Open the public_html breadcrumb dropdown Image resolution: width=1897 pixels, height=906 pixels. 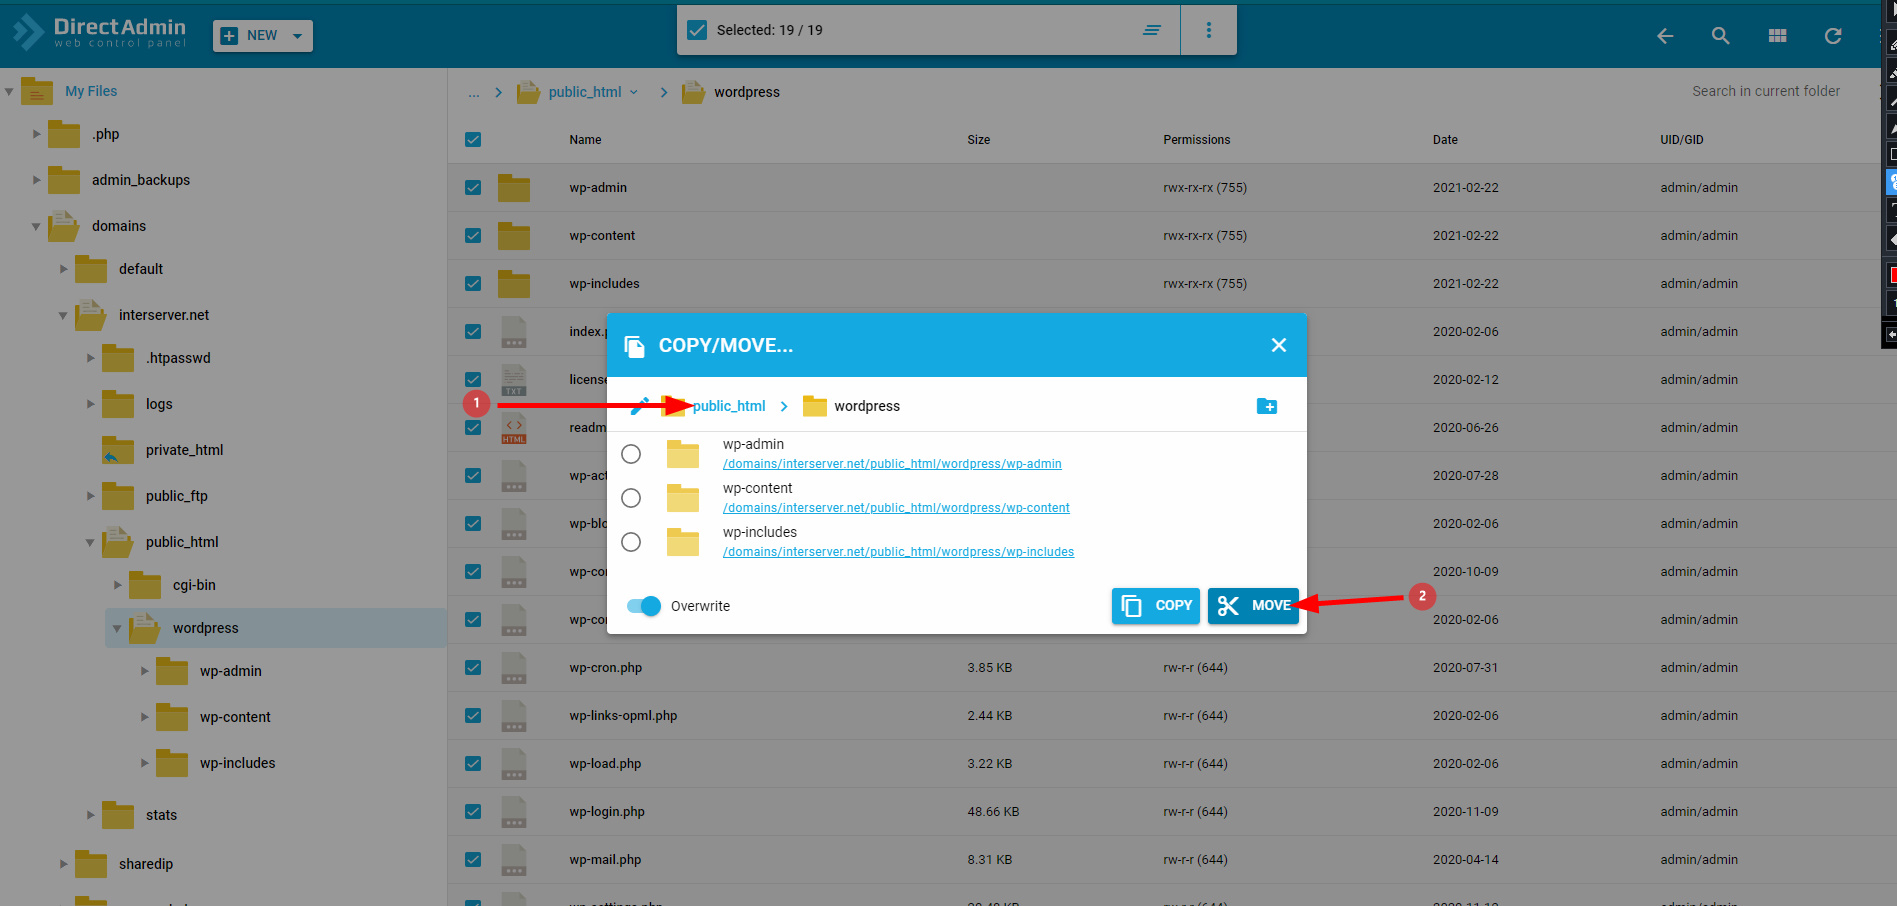(x=634, y=92)
